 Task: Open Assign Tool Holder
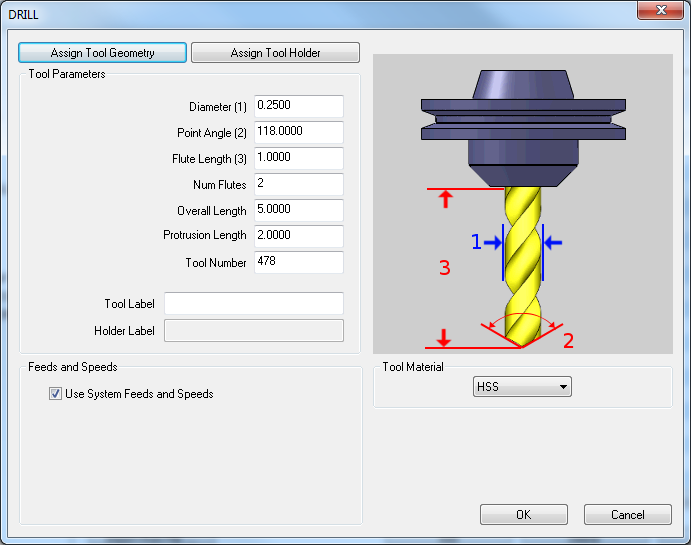pyautogui.click(x=275, y=53)
